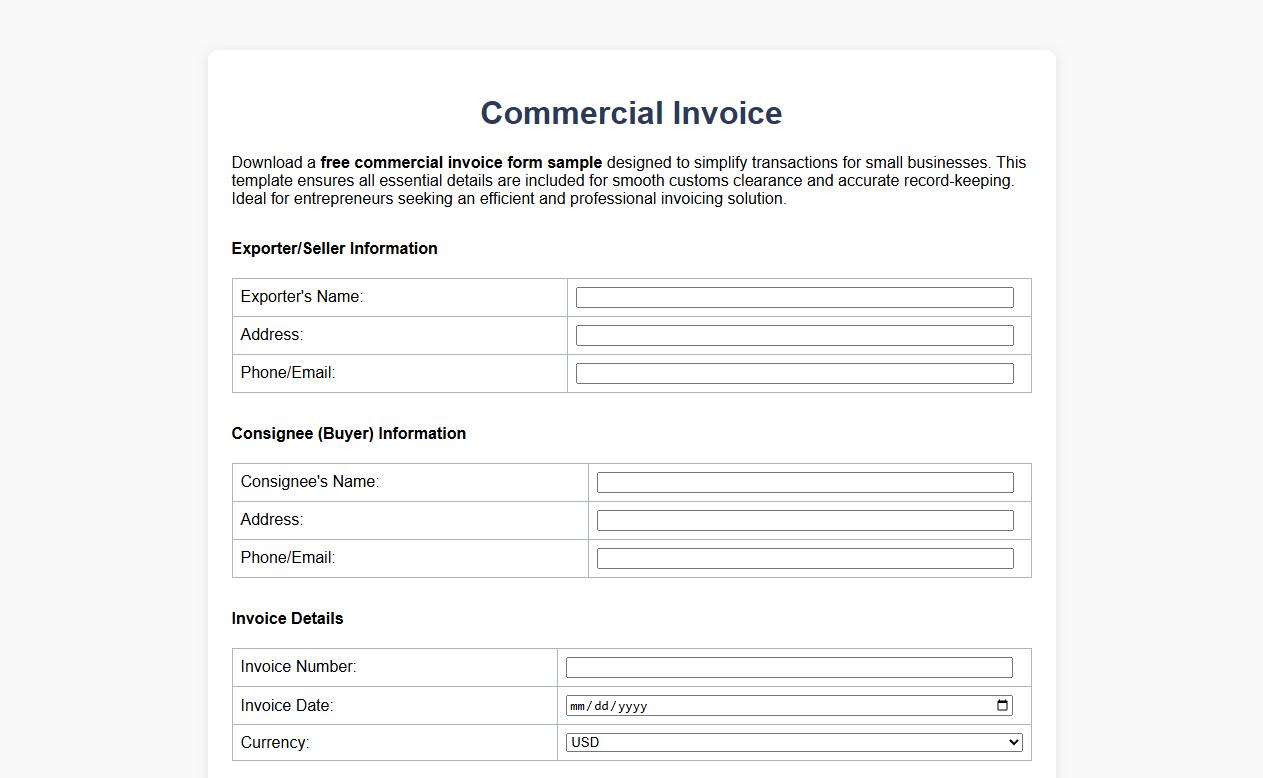Click the Consignee's Name input field
The image size is (1263, 778).
coord(803,482)
